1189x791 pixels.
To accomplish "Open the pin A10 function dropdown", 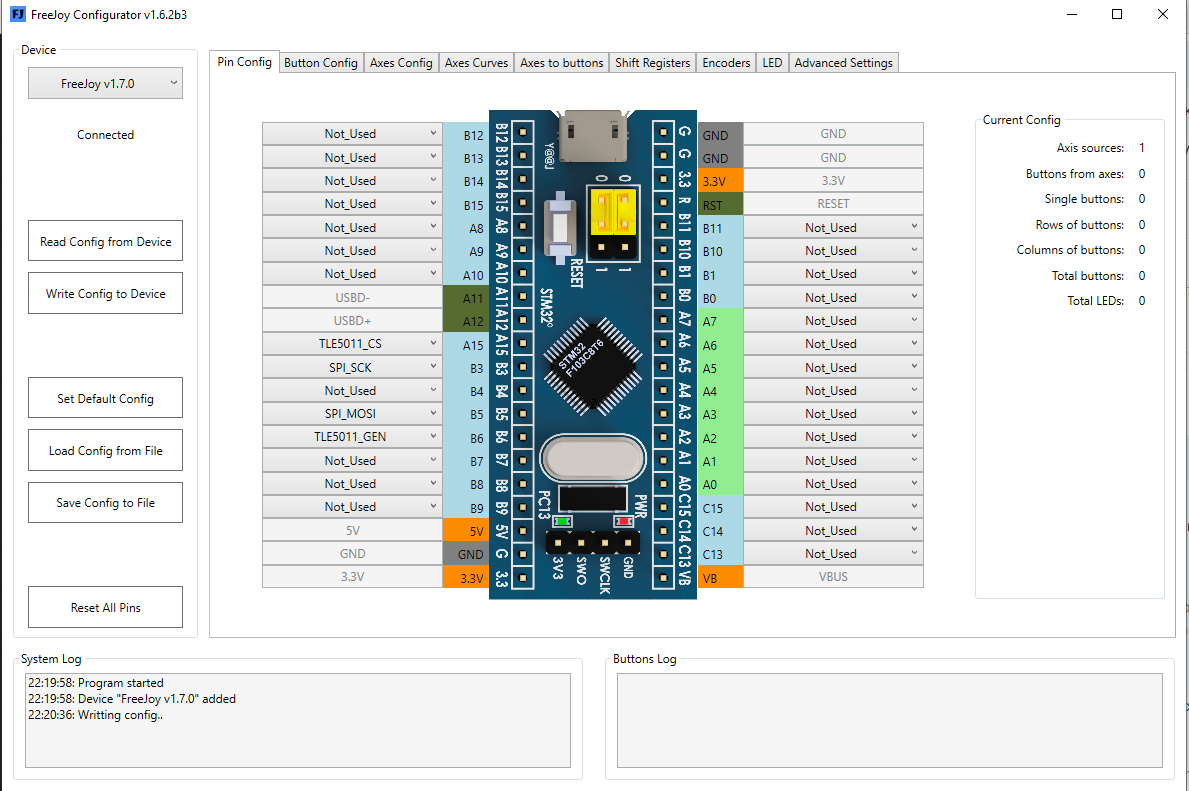I will 352,274.
